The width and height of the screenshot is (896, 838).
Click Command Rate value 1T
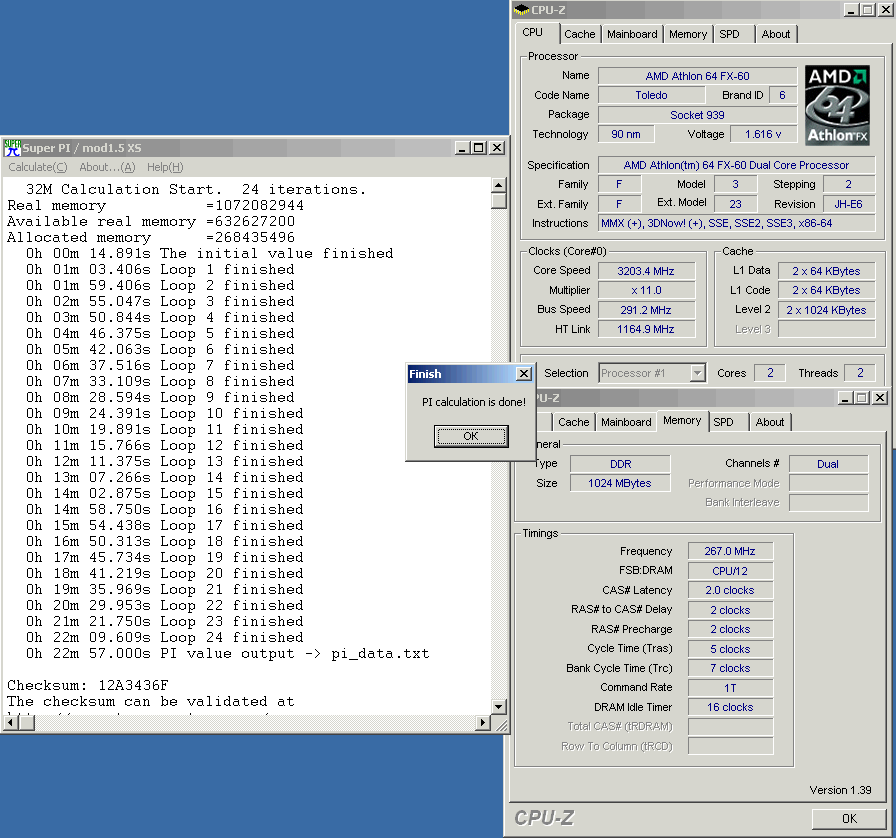click(730, 688)
